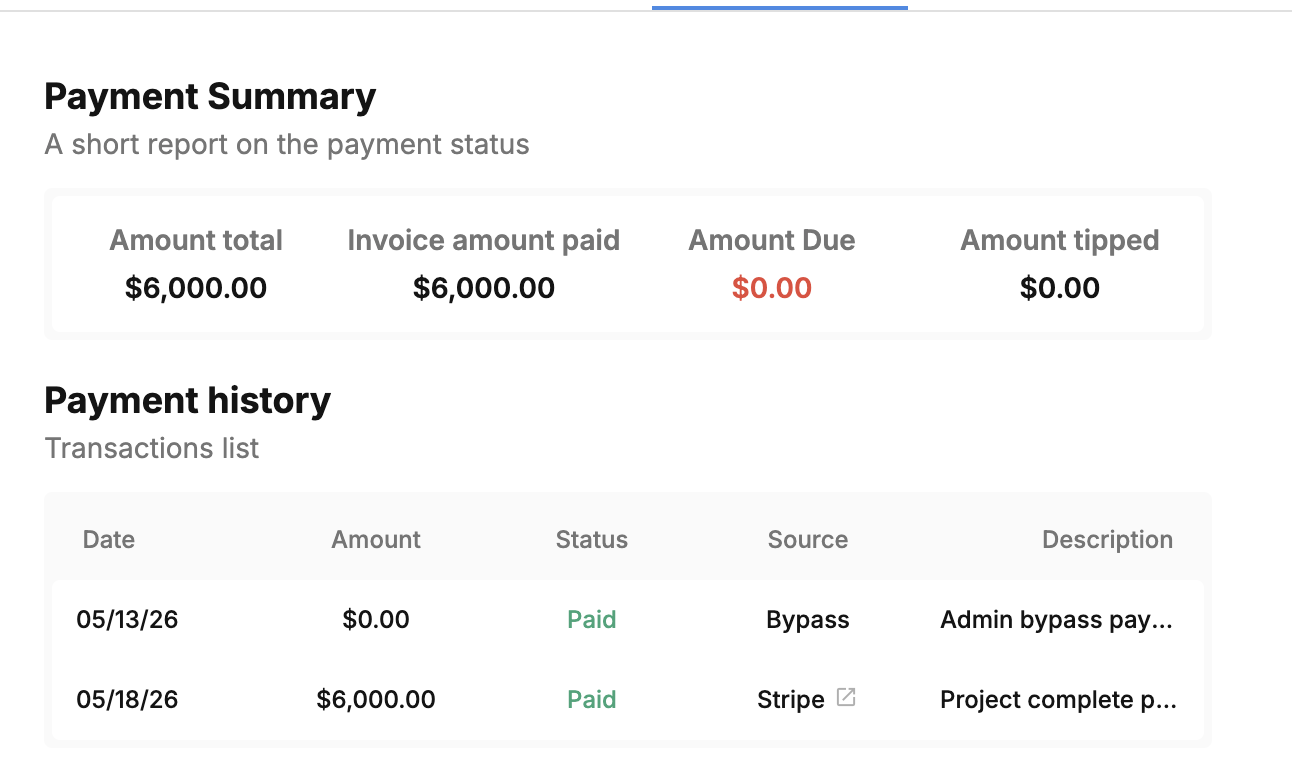Select the 05/18/26 date cell
Image resolution: width=1292 pixels, height=782 pixels.
[x=127, y=700]
